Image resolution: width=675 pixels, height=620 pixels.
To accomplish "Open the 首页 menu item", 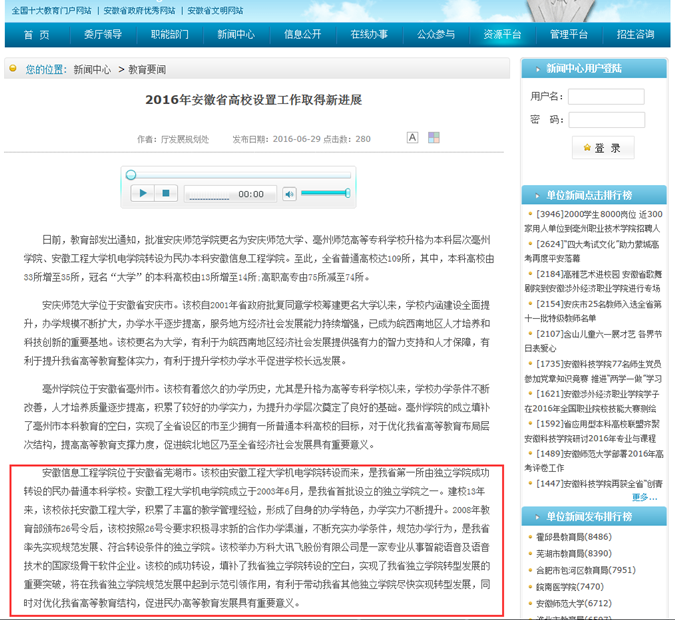I will coord(37,34).
